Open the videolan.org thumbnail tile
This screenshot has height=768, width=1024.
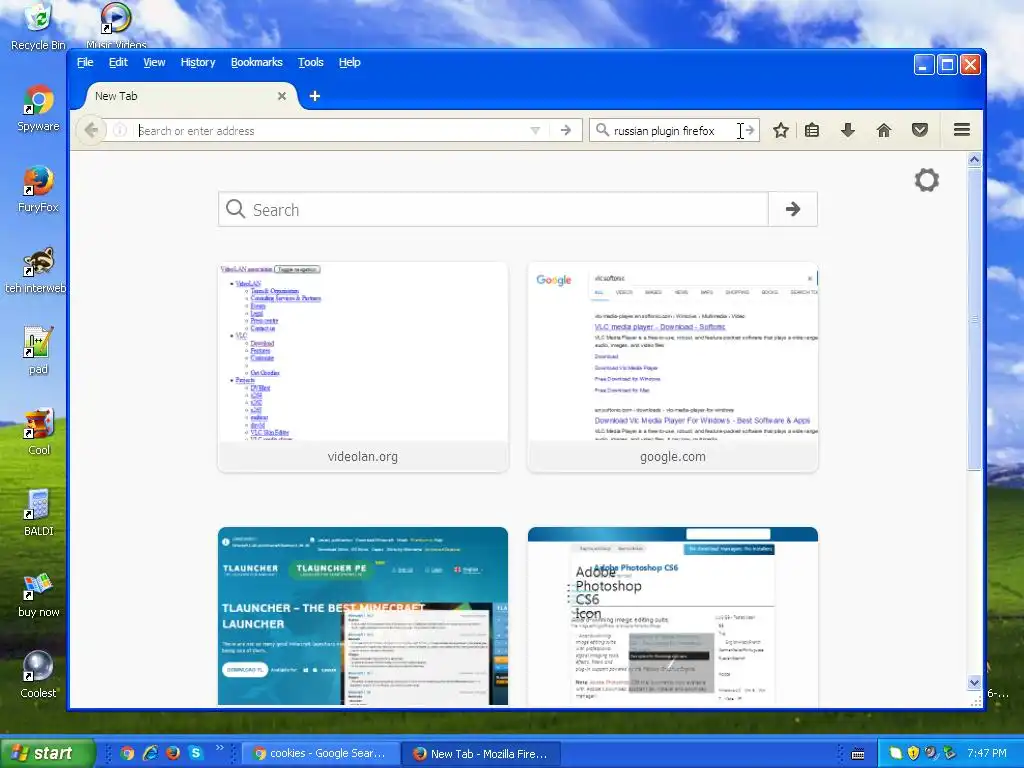[x=362, y=367]
